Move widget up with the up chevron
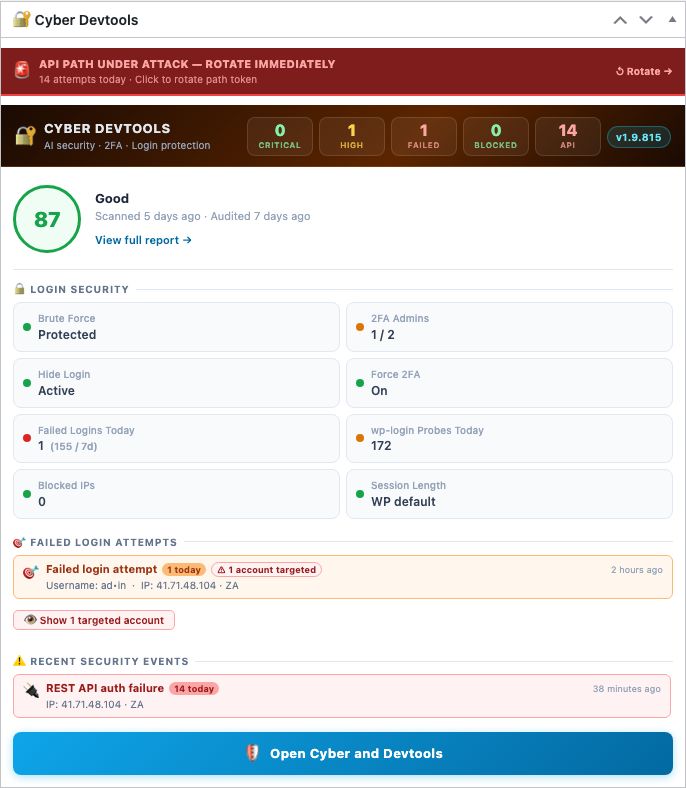 pyautogui.click(x=620, y=20)
